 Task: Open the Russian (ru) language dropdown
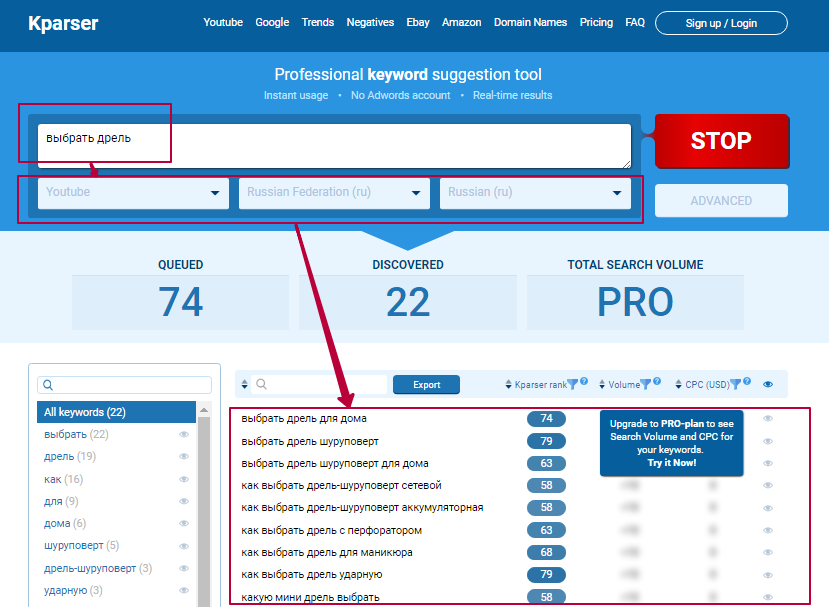[x=535, y=193]
